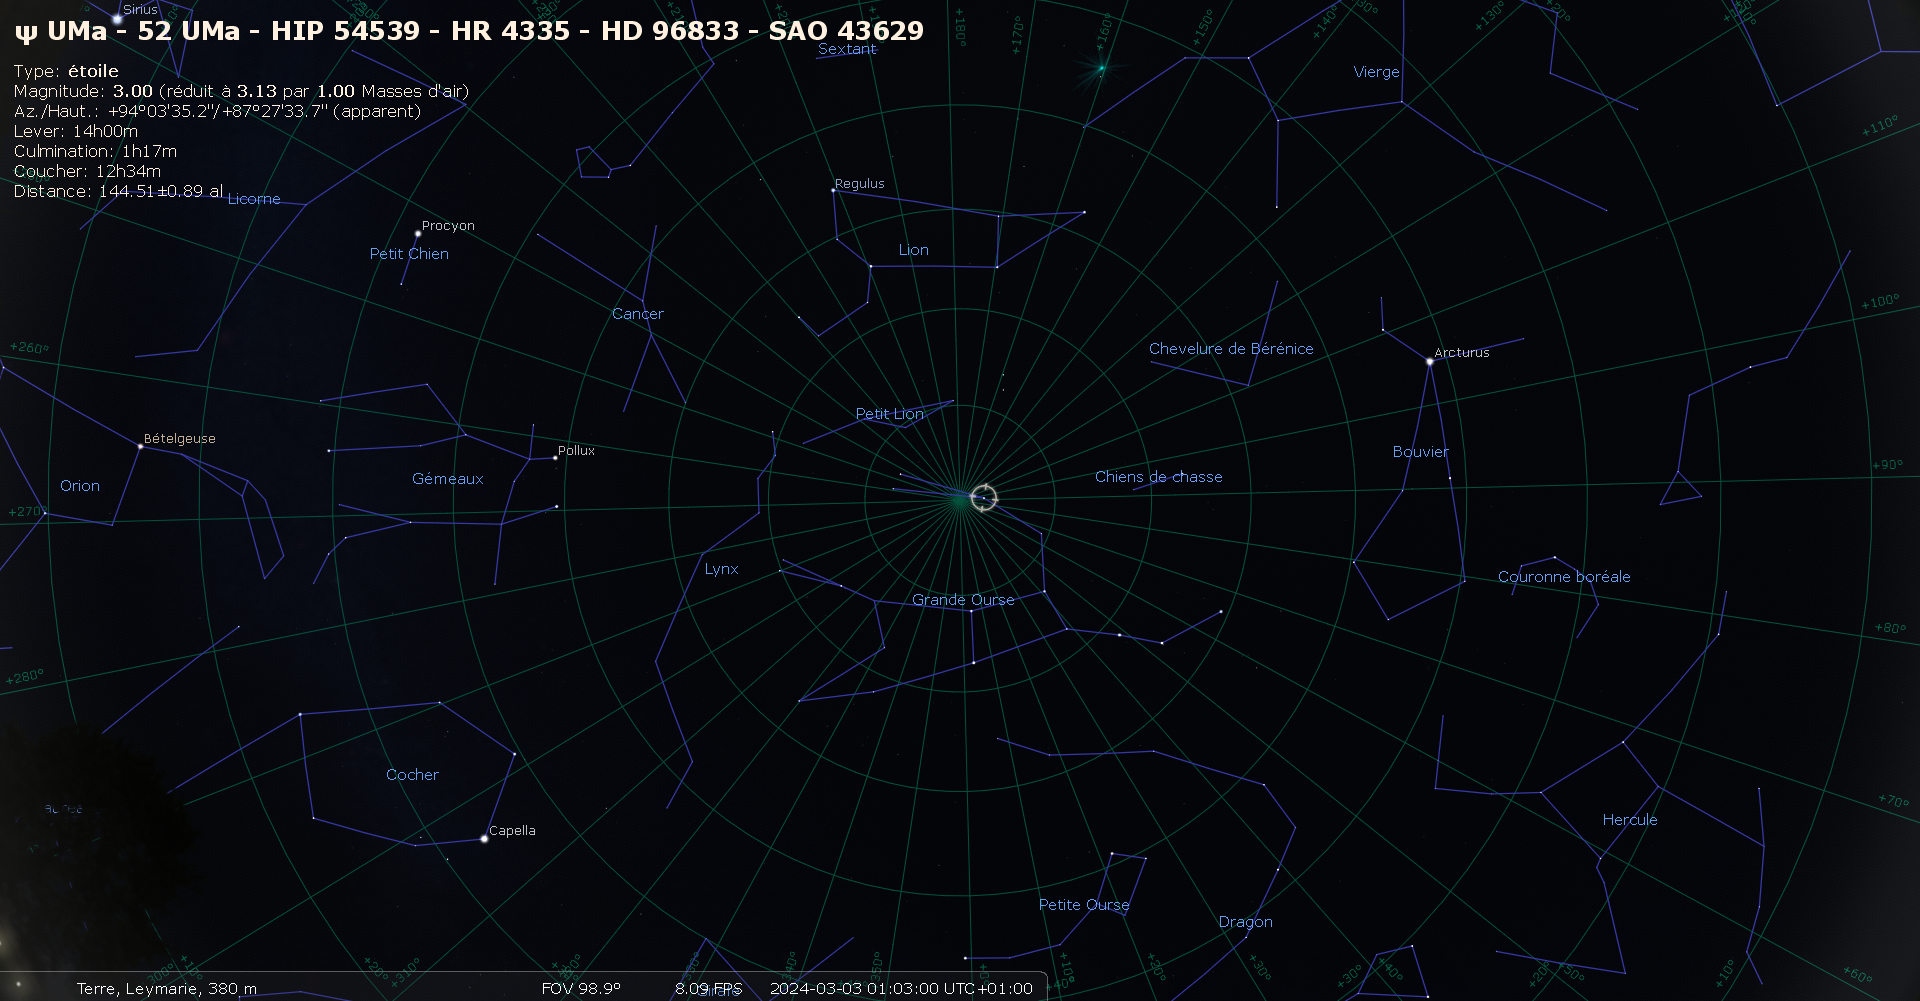Select the star Arcturus
The width and height of the screenshot is (1920, 1001).
(1429, 362)
